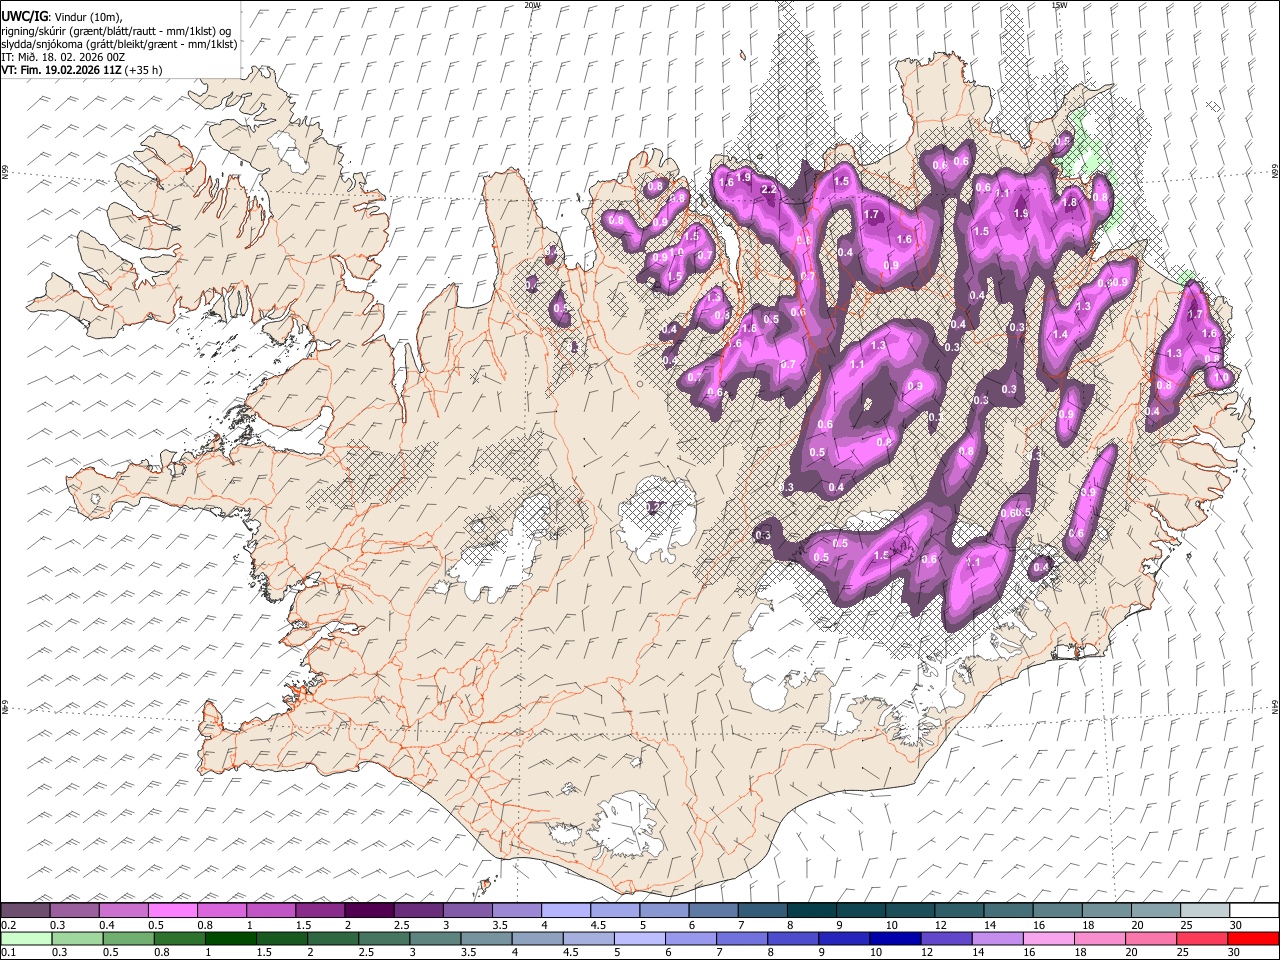Click the "0.1" label under the bottom scale
The width and height of the screenshot is (1280, 960).
(9, 952)
